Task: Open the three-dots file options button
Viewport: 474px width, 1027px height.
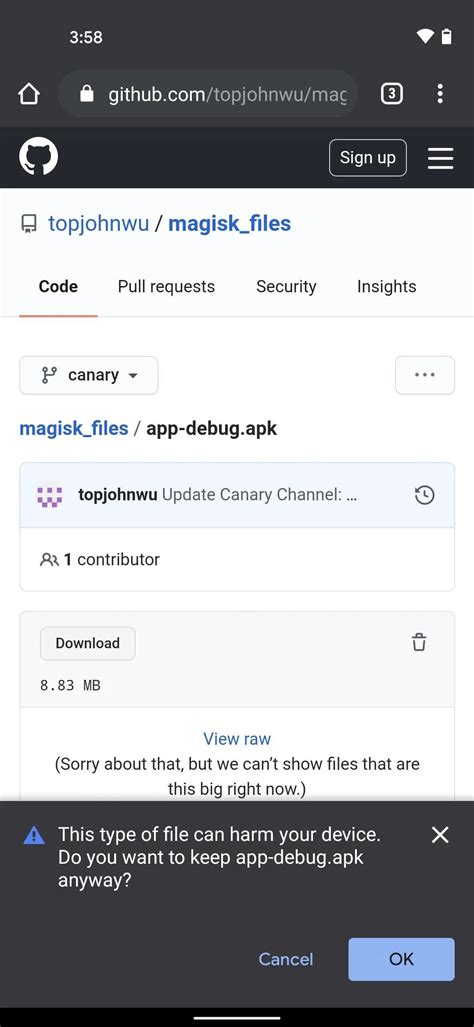Action: point(425,375)
